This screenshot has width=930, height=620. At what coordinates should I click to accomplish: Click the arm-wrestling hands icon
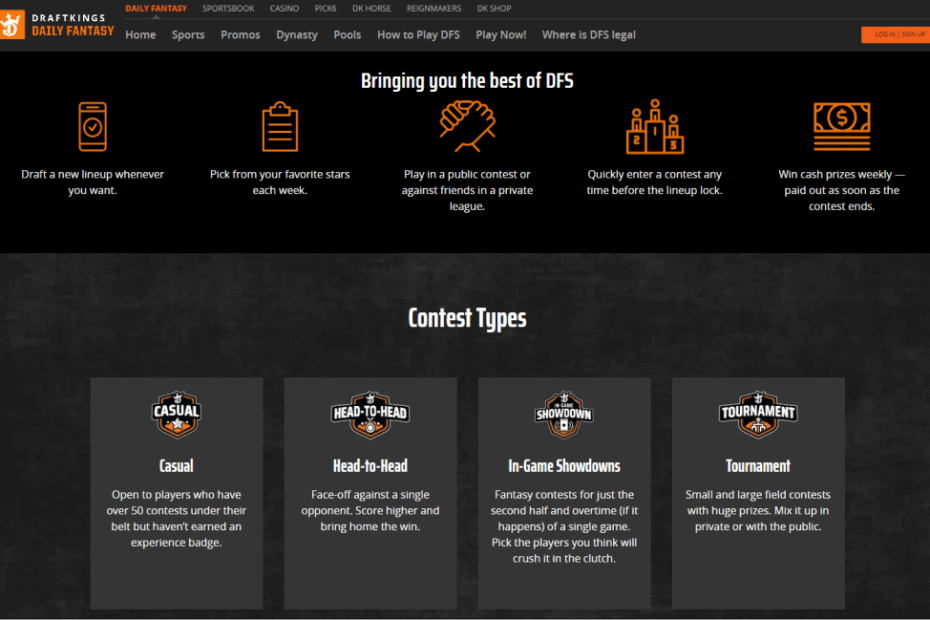(x=467, y=125)
